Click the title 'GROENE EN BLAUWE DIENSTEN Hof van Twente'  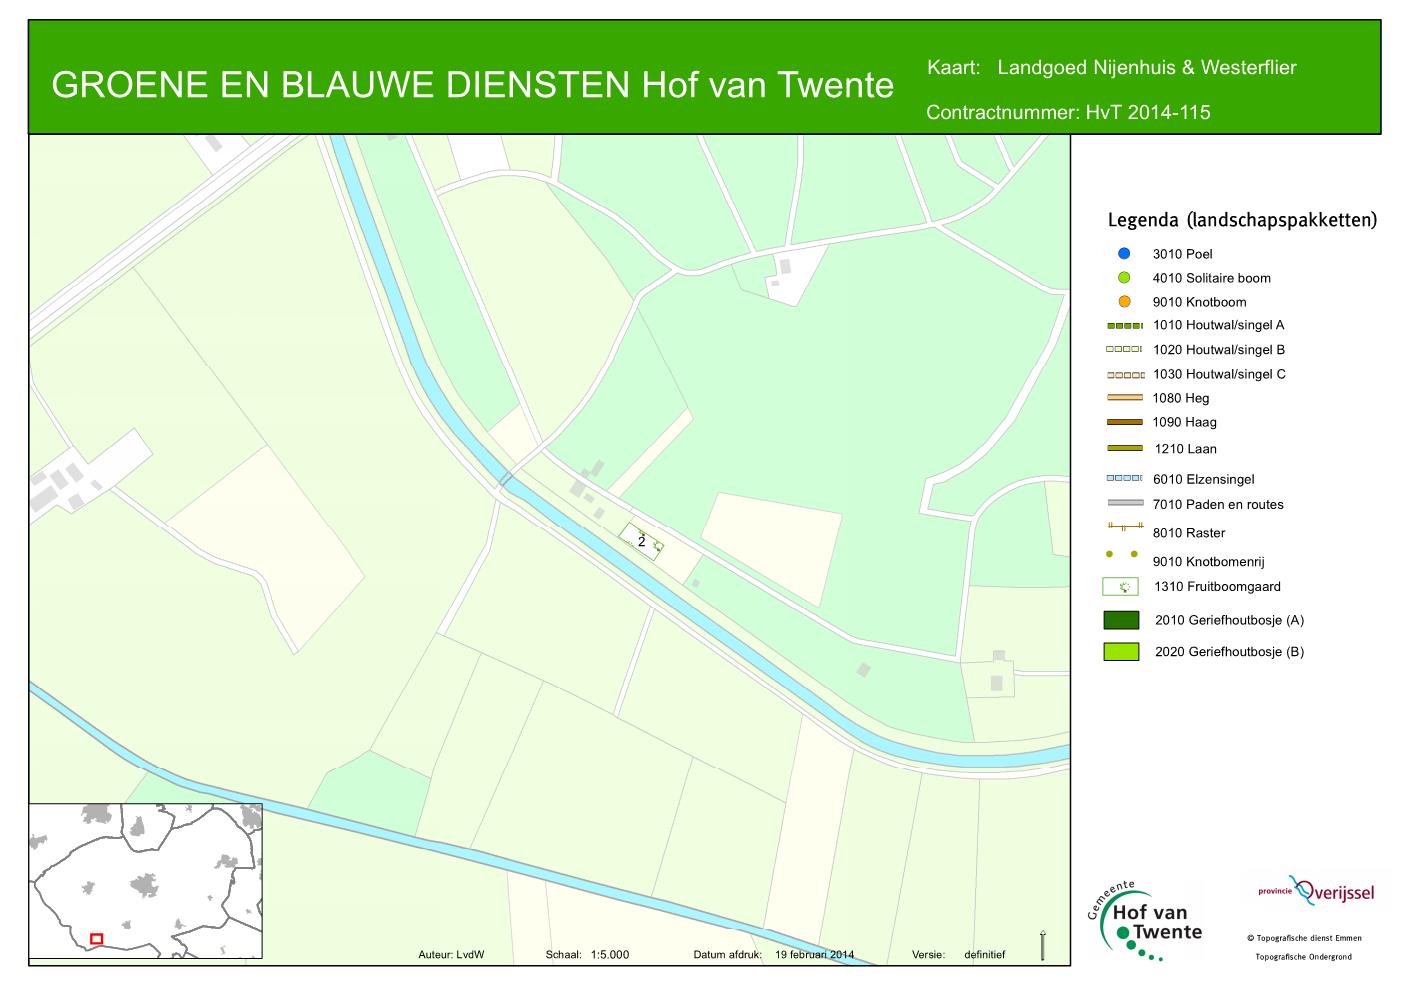coord(472,86)
